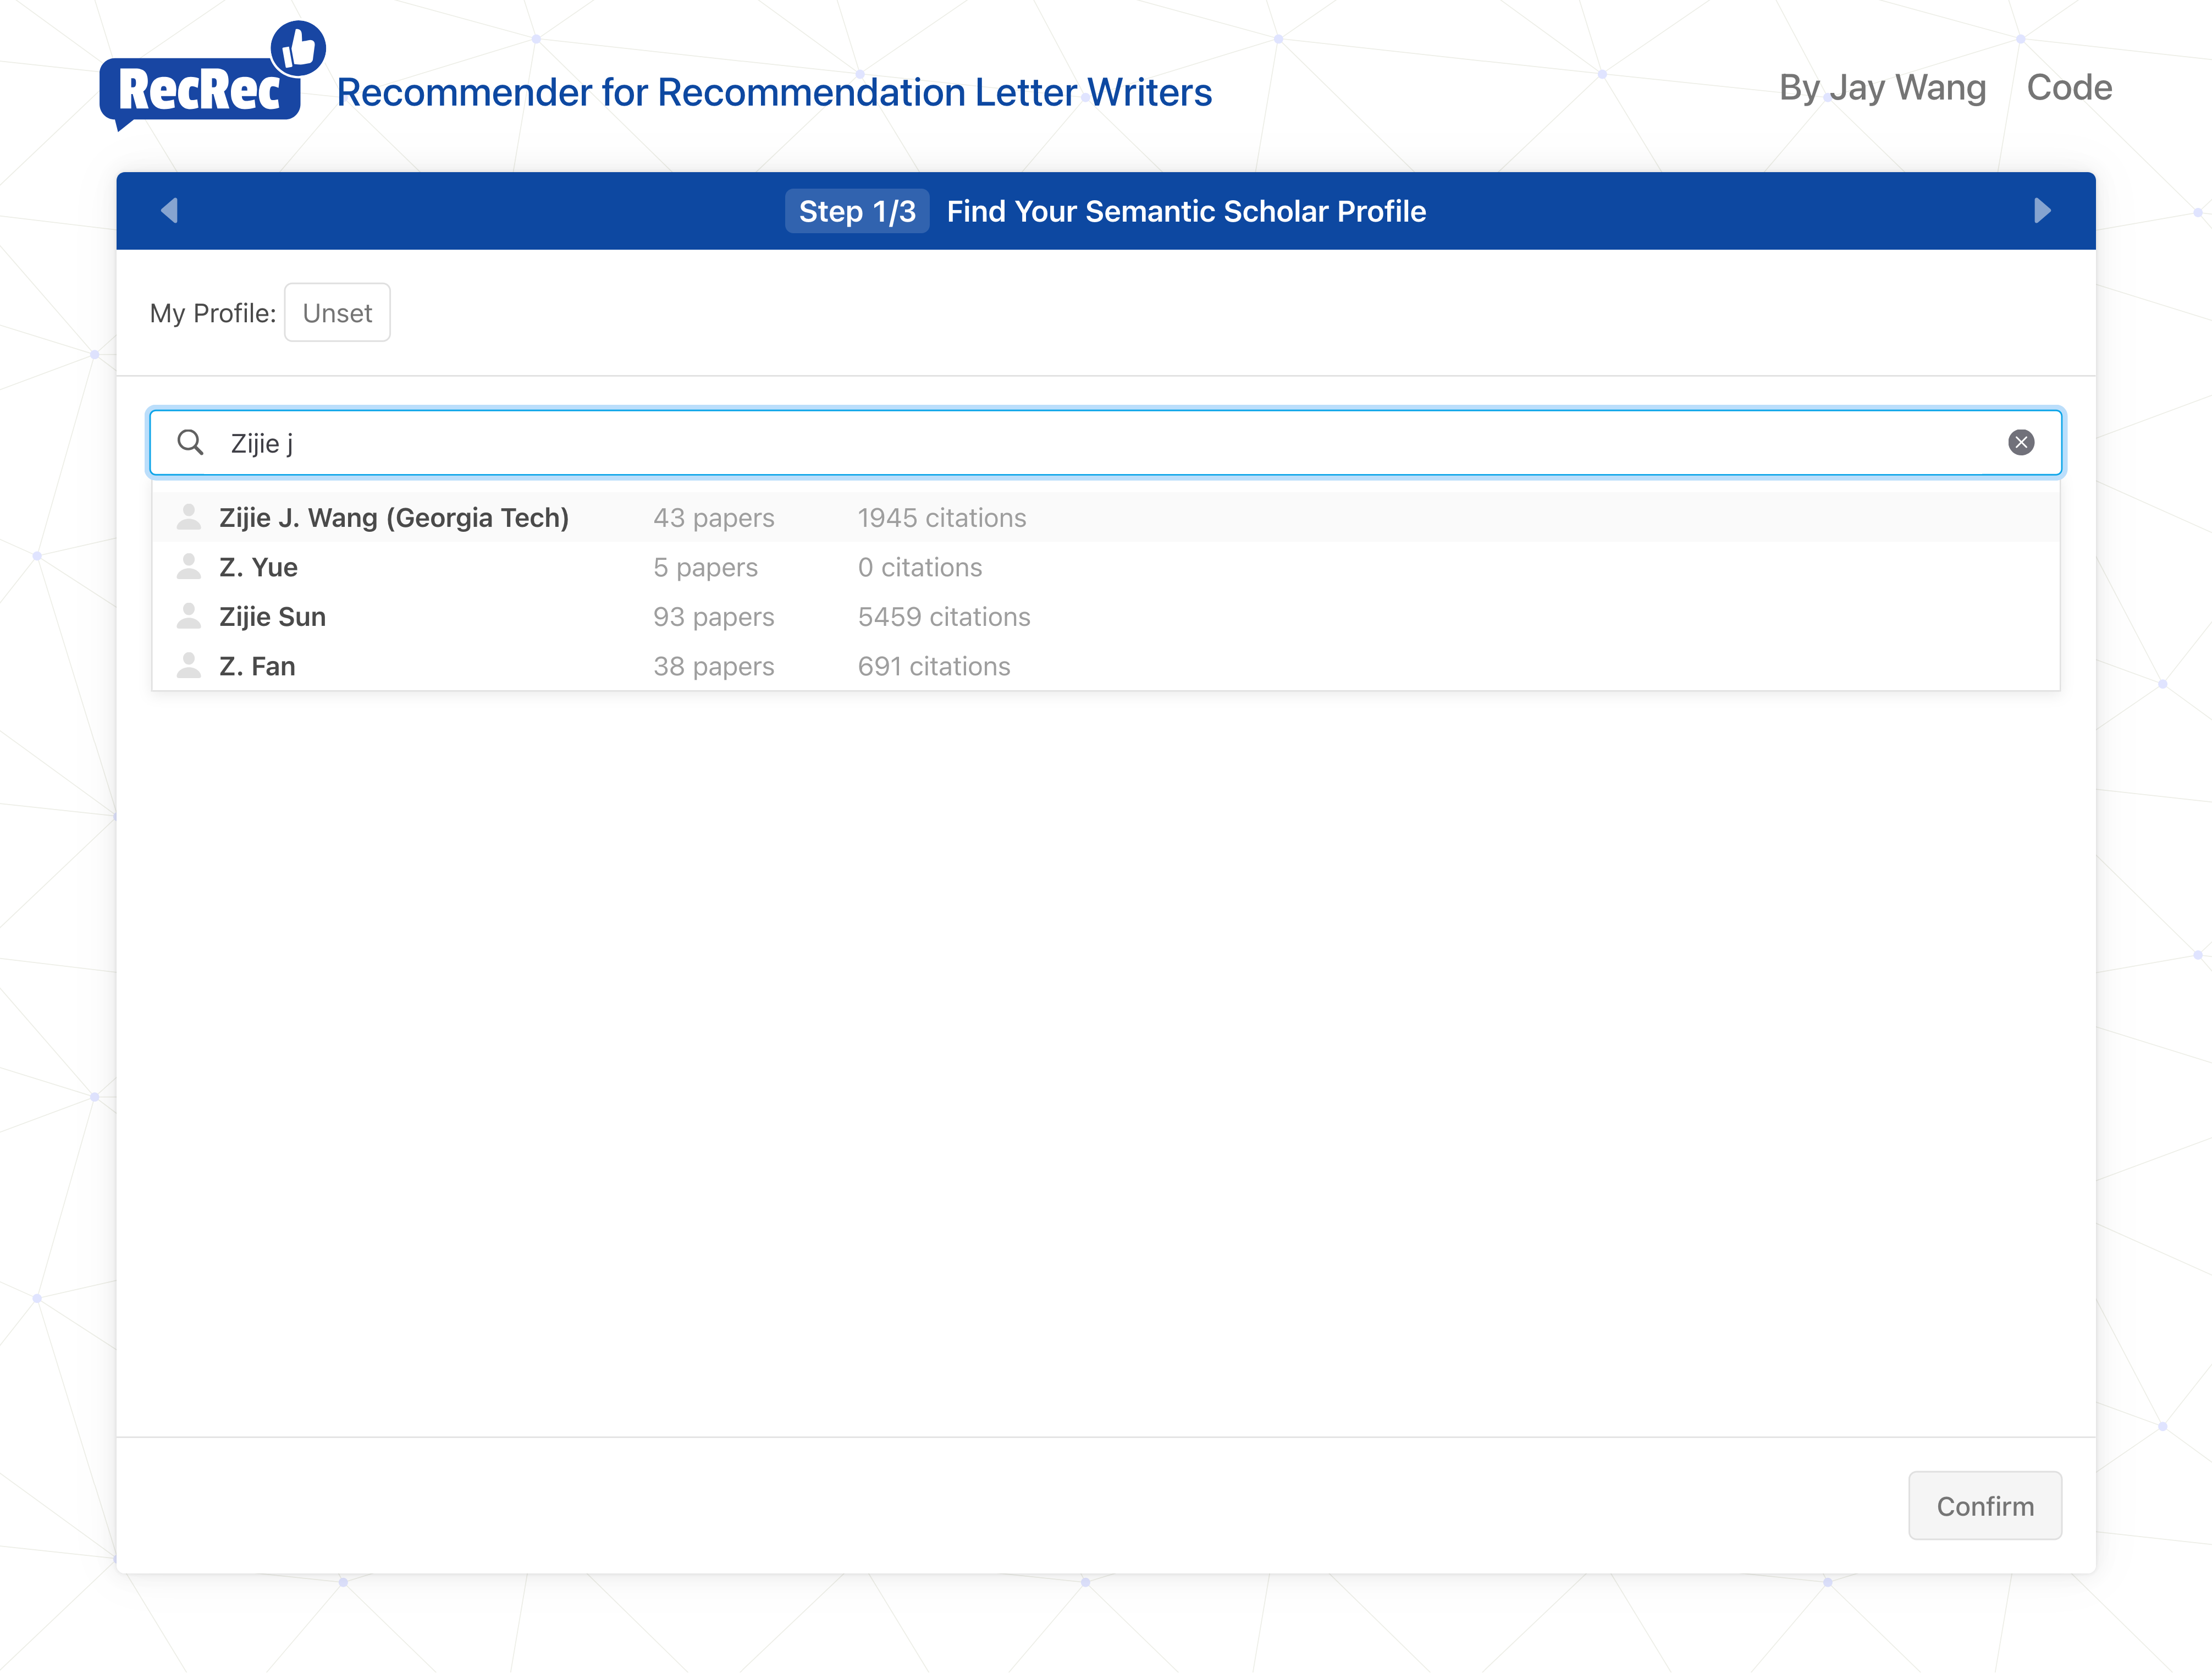Click '1945 citations' in Wang row
The image size is (2212, 1673).
point(942,518)
